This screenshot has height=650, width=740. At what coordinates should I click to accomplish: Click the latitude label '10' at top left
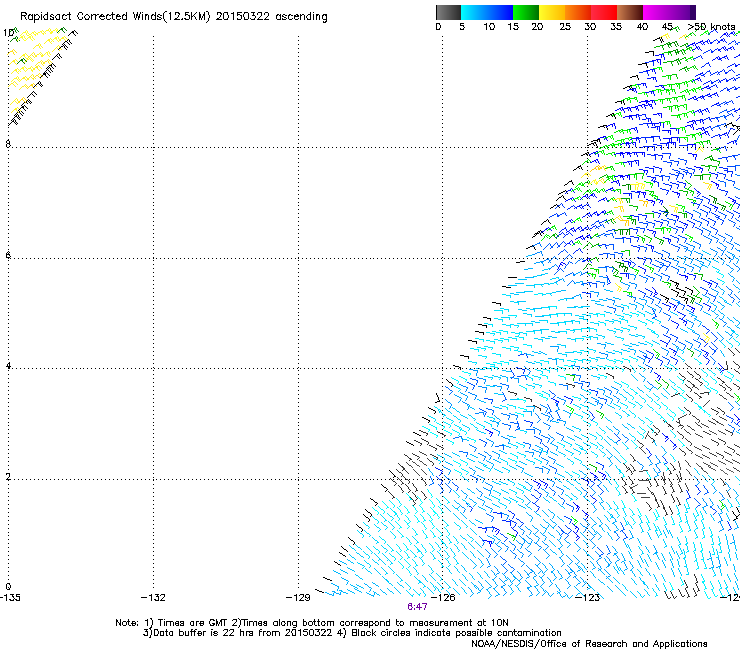click(8, 33)
